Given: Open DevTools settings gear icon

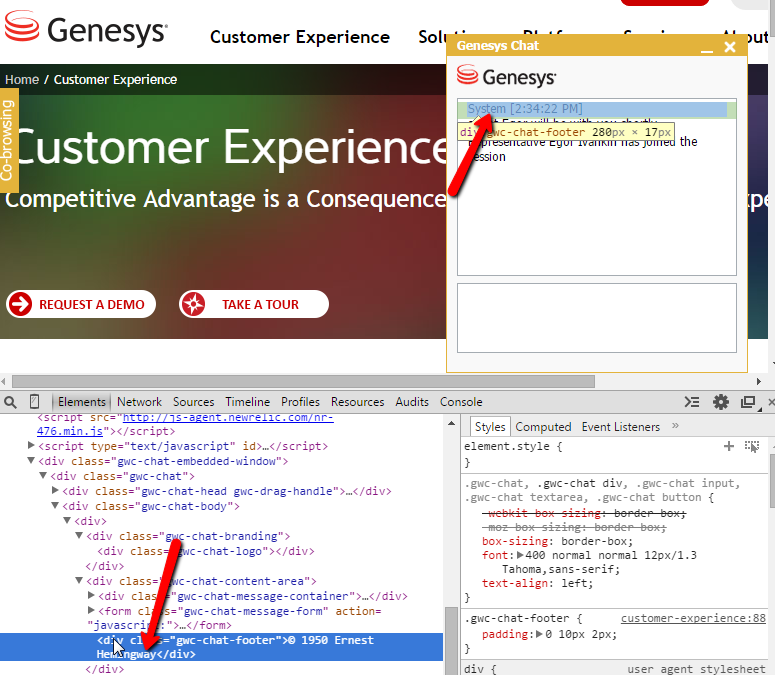Looking at the screenshot, I should [x=720, y=402].
